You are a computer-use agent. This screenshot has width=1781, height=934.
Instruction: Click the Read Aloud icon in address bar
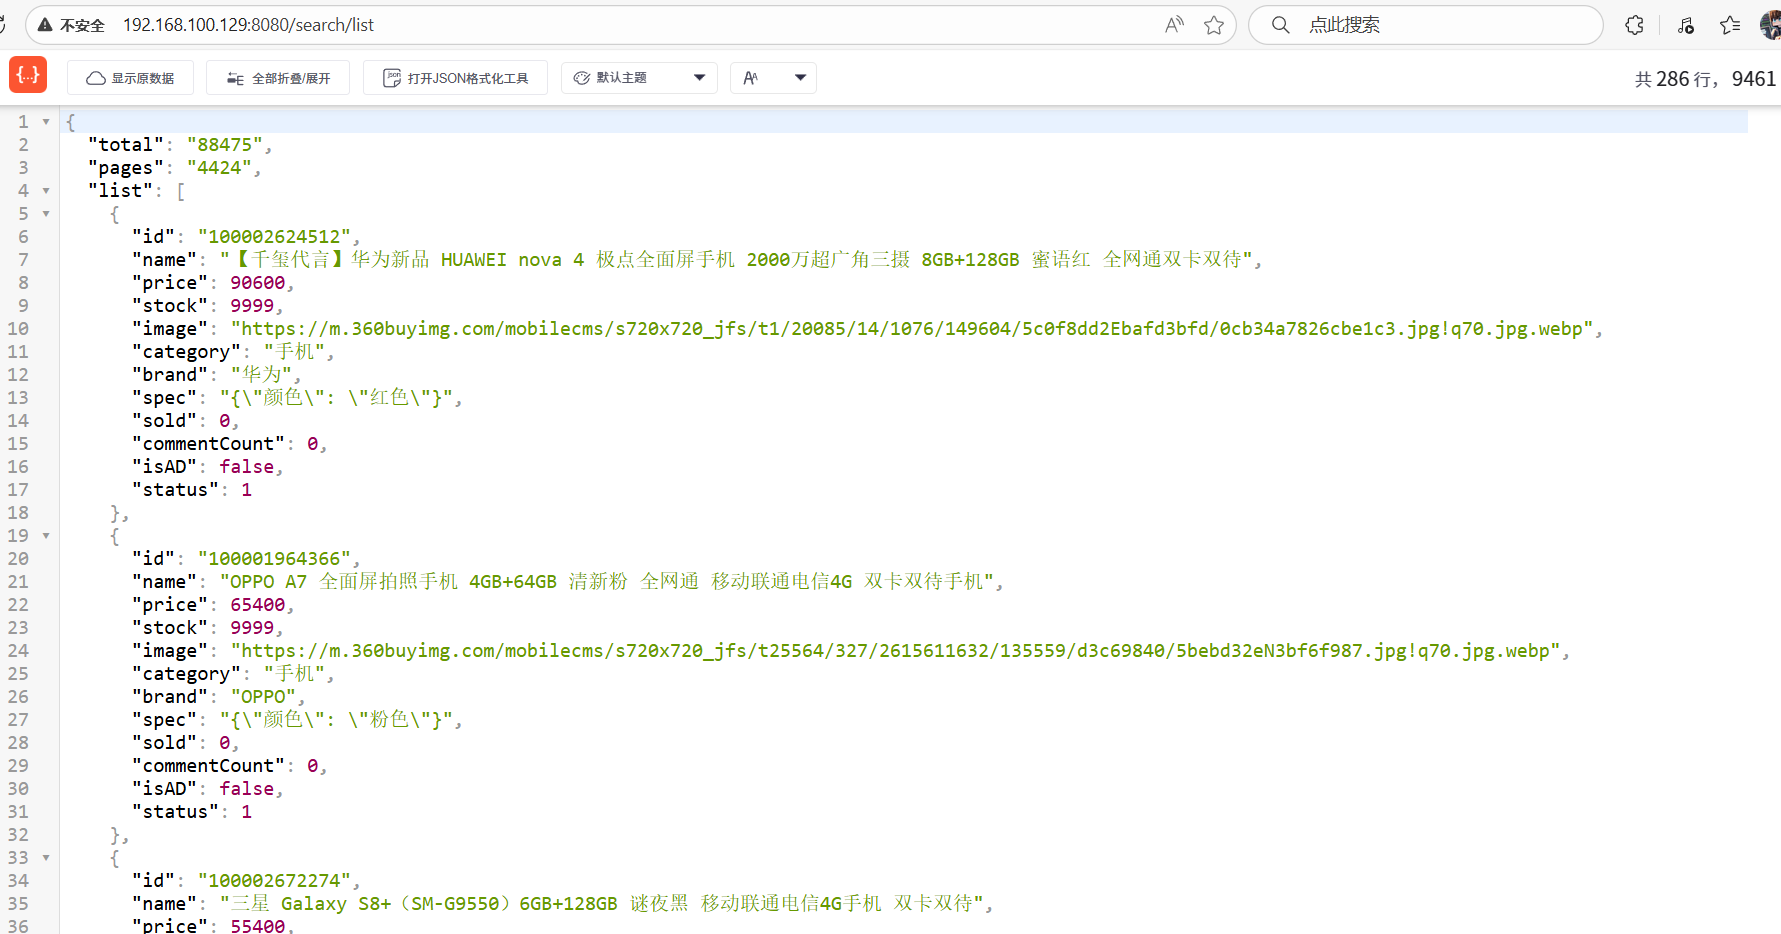point(1174,25)
